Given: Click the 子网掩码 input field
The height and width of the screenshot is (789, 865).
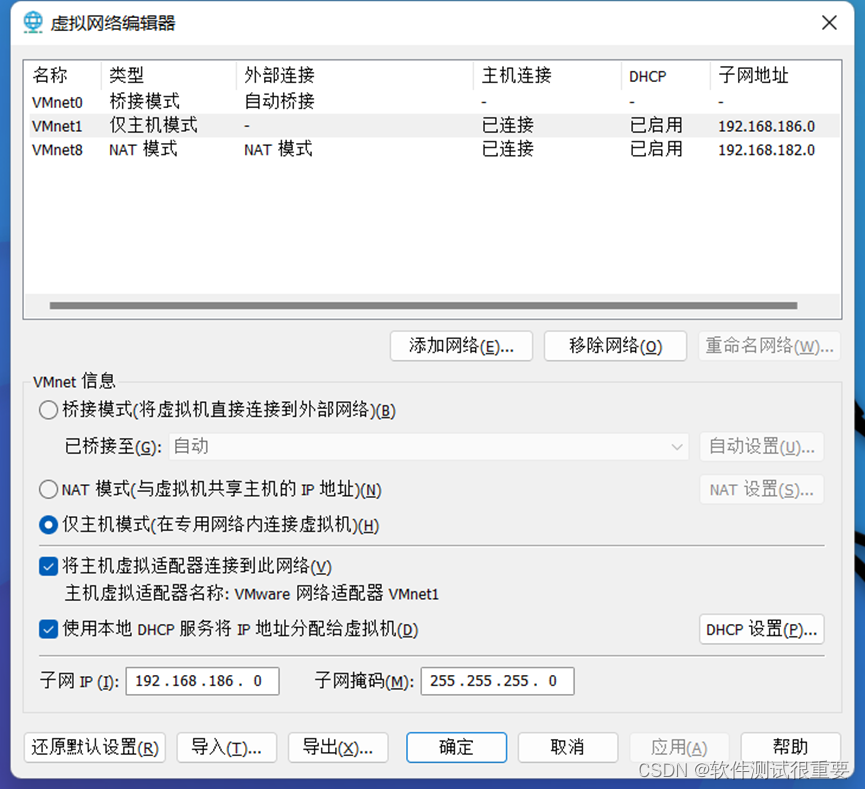Looking at the screenshot, I should tap(498, 681).
